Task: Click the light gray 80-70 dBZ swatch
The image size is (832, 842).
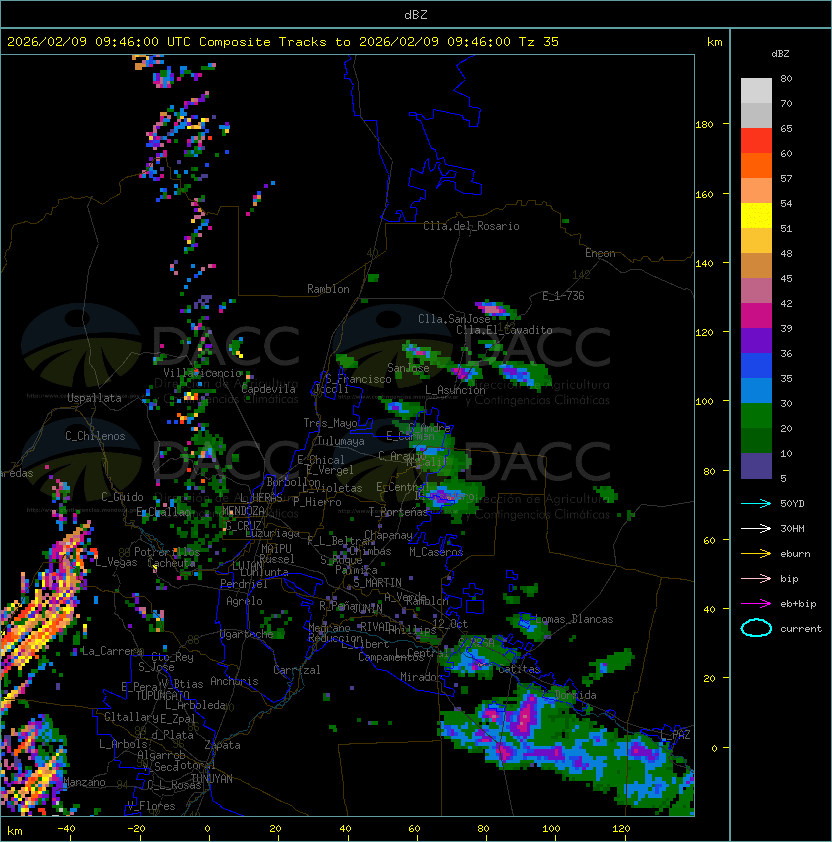Action: point(756,91)
